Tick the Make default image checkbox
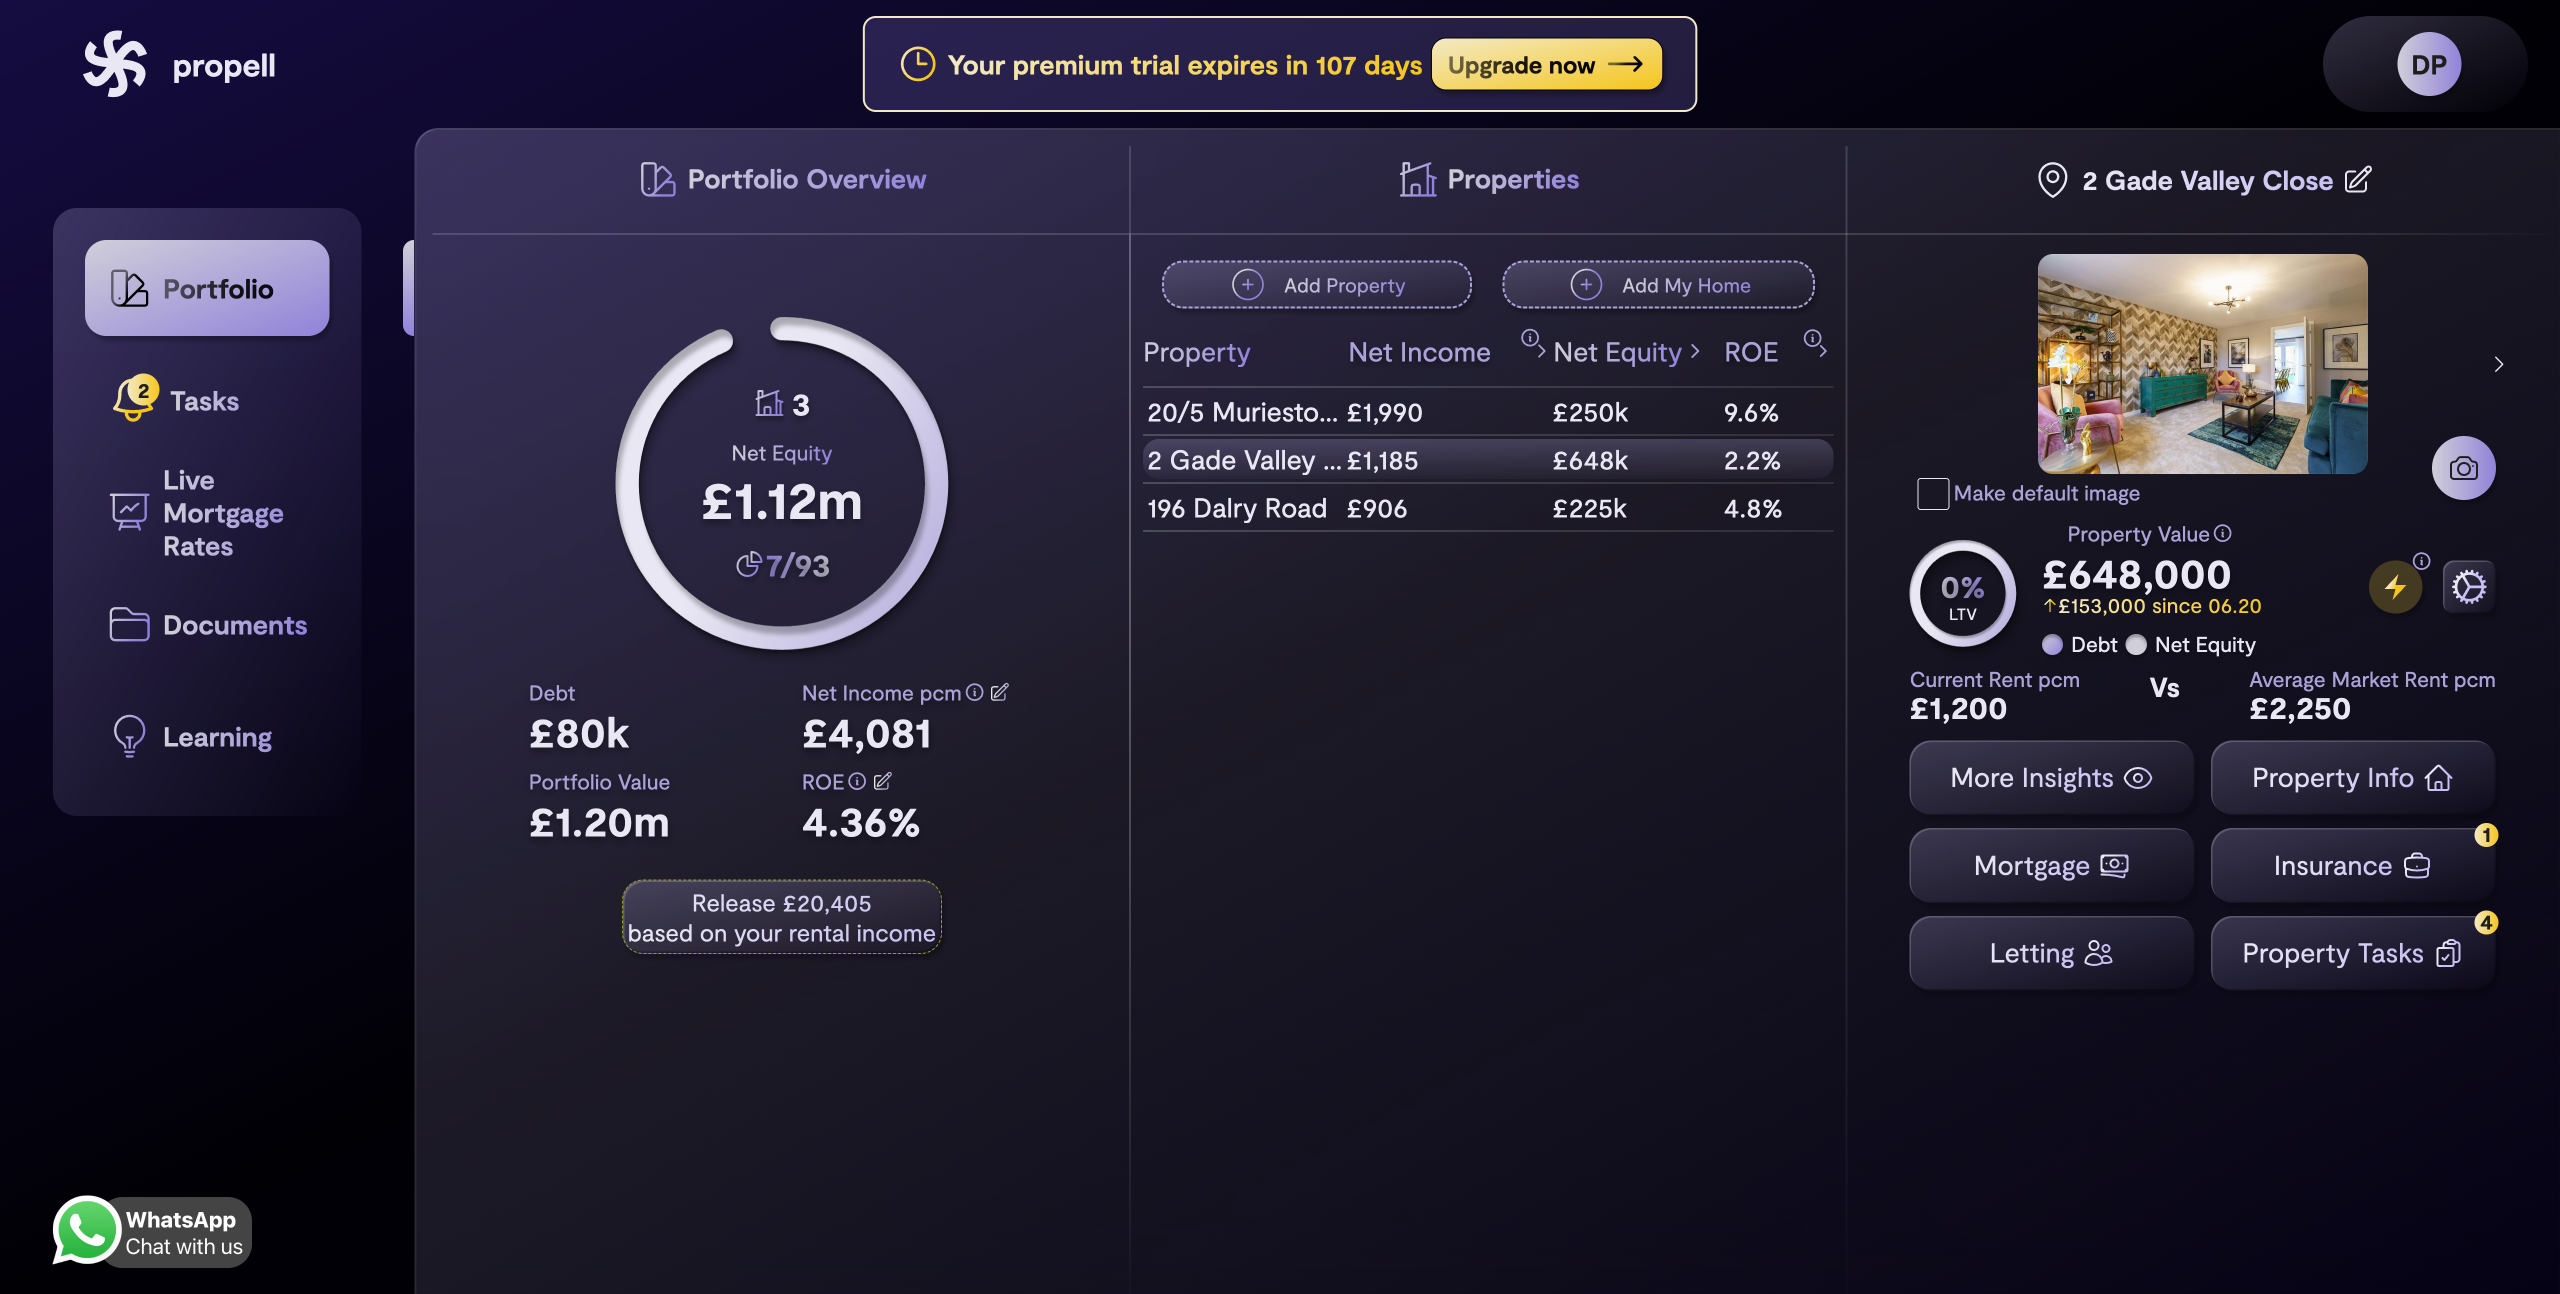This screenshot has width=2560, height=1294. click(1932, 493)
